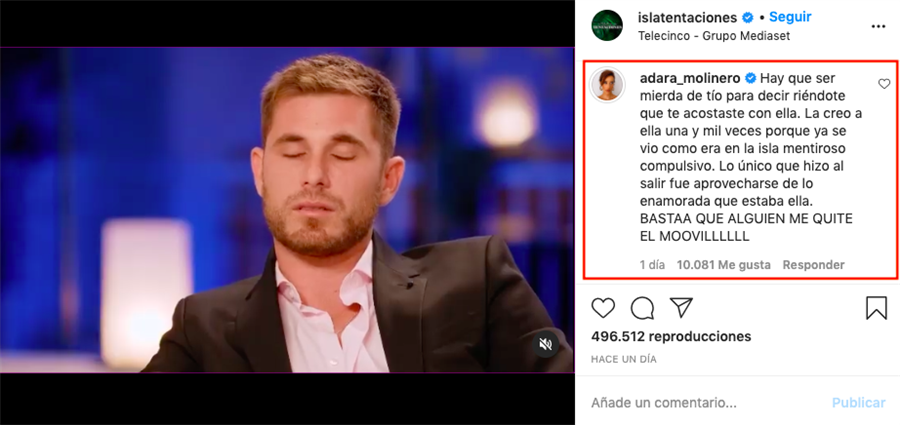Save post with bookmark icon
This screenshot has height=425, width=900.
point(876,308)
